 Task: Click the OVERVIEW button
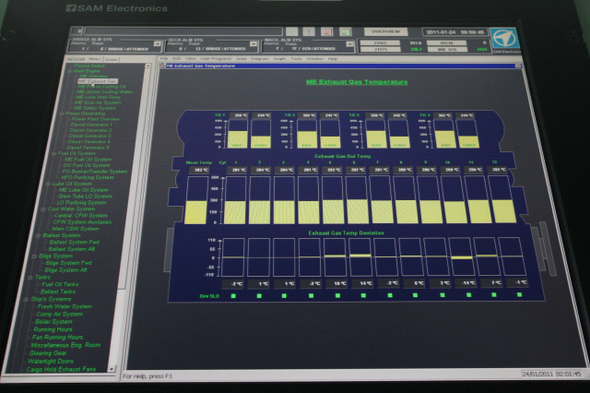(x=385, y=32)
